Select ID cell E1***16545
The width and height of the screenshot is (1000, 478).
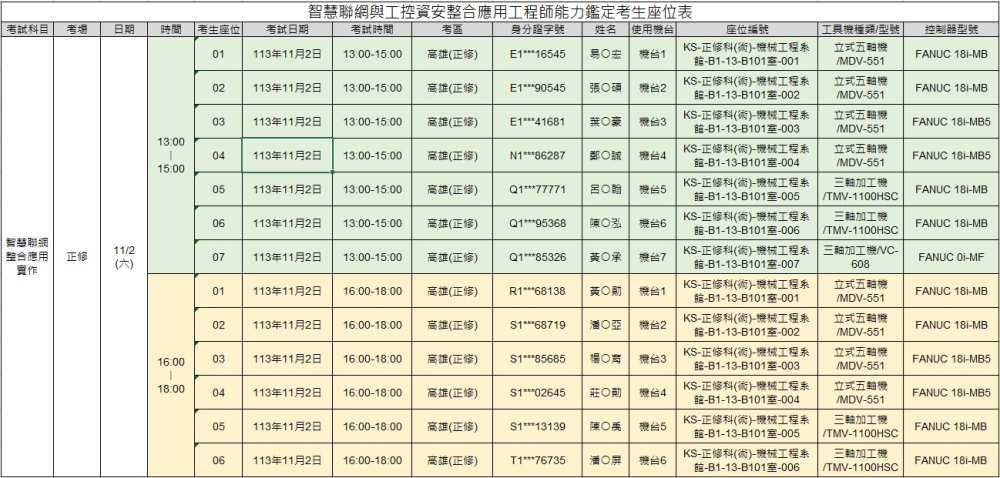click(538, 54)
